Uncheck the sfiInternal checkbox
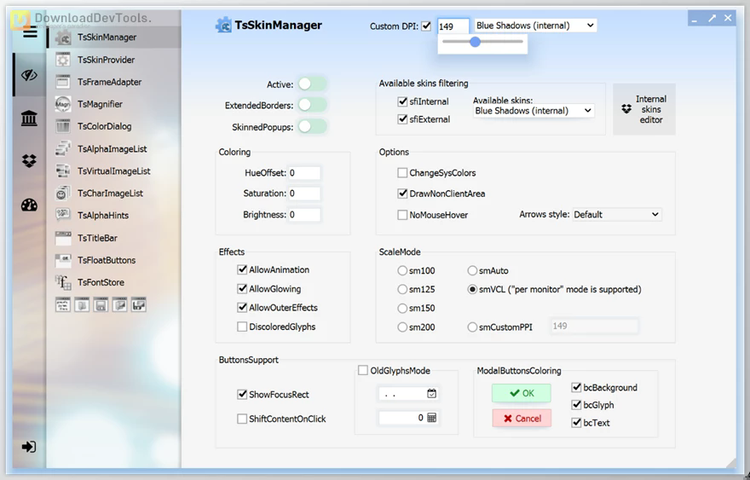750x480 pixels. point(402,101)
